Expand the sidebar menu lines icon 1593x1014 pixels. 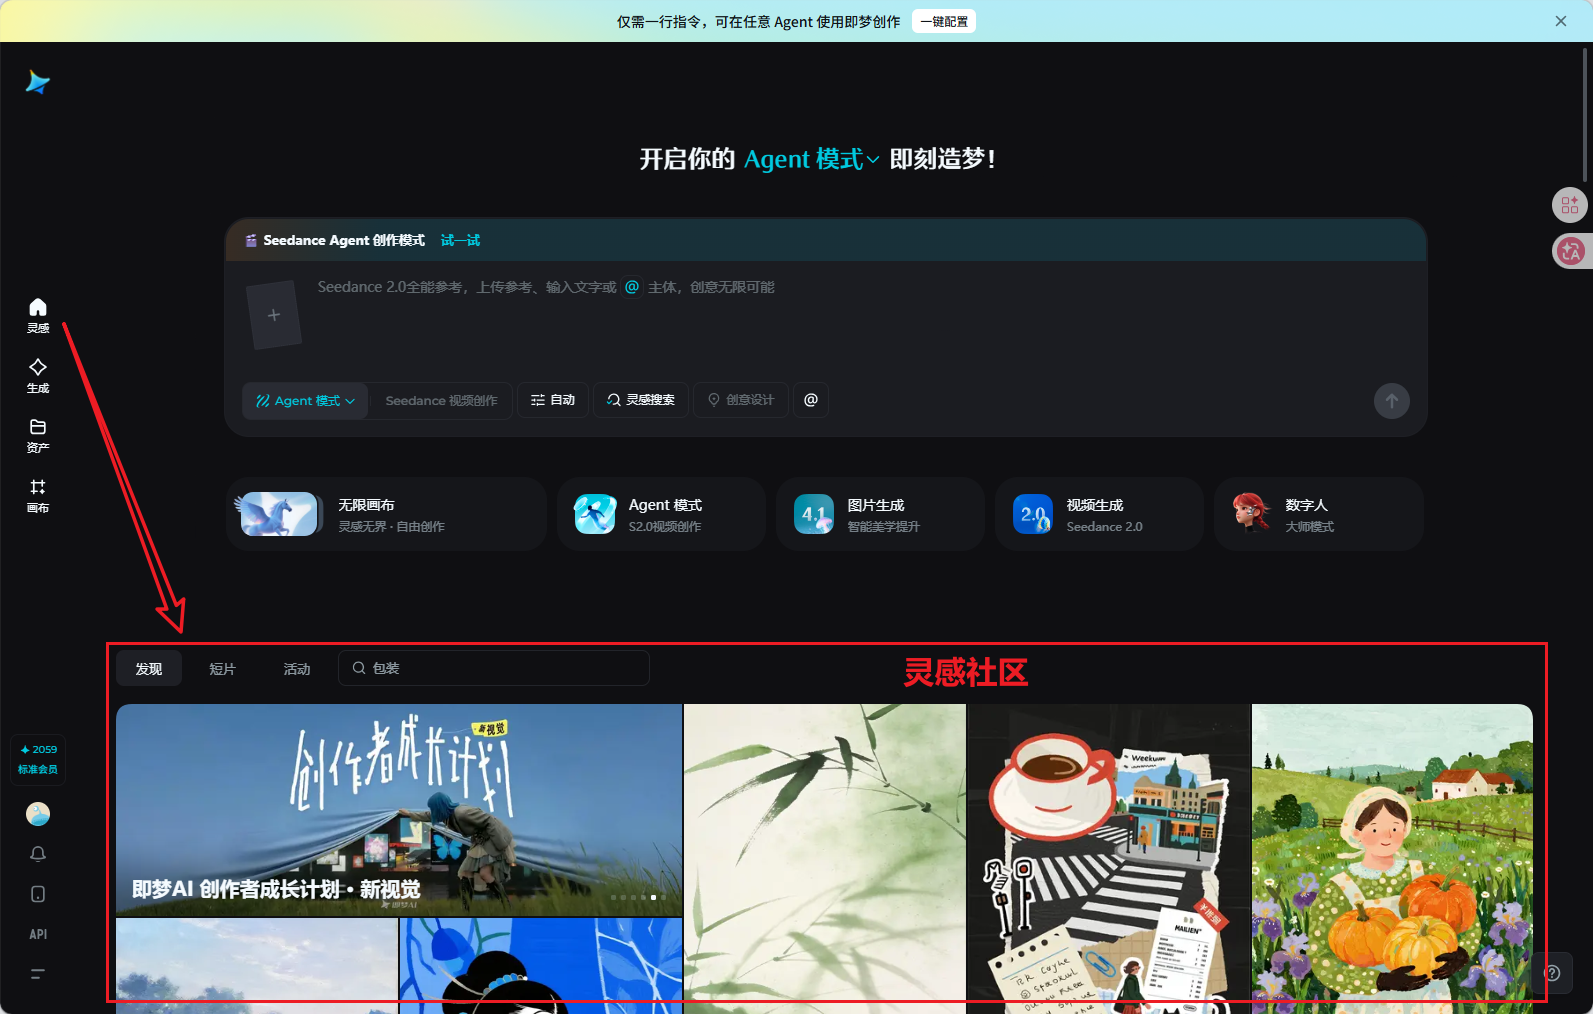38,974
